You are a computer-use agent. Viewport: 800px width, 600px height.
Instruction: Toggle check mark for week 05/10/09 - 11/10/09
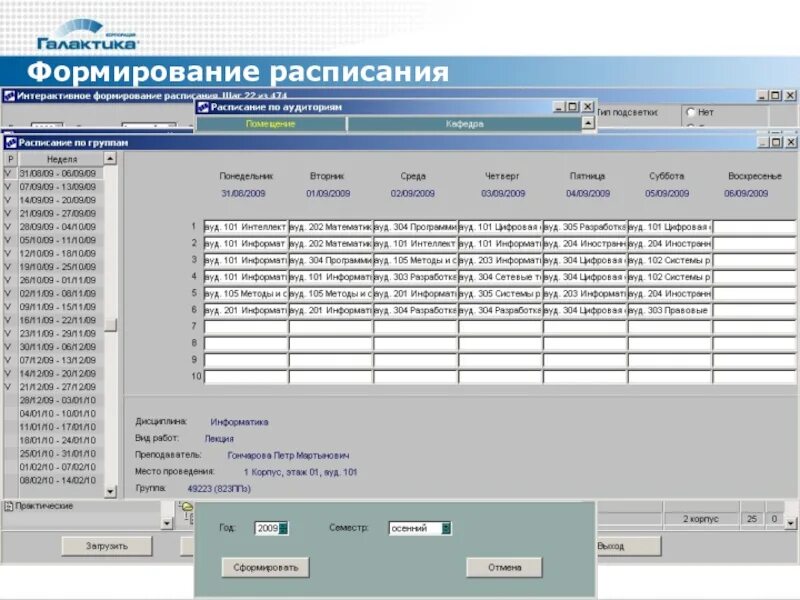[x=8, y=240]
